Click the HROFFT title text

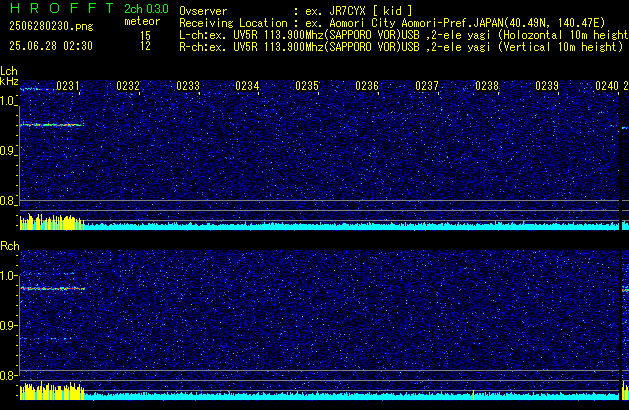[x=62, y=8]
